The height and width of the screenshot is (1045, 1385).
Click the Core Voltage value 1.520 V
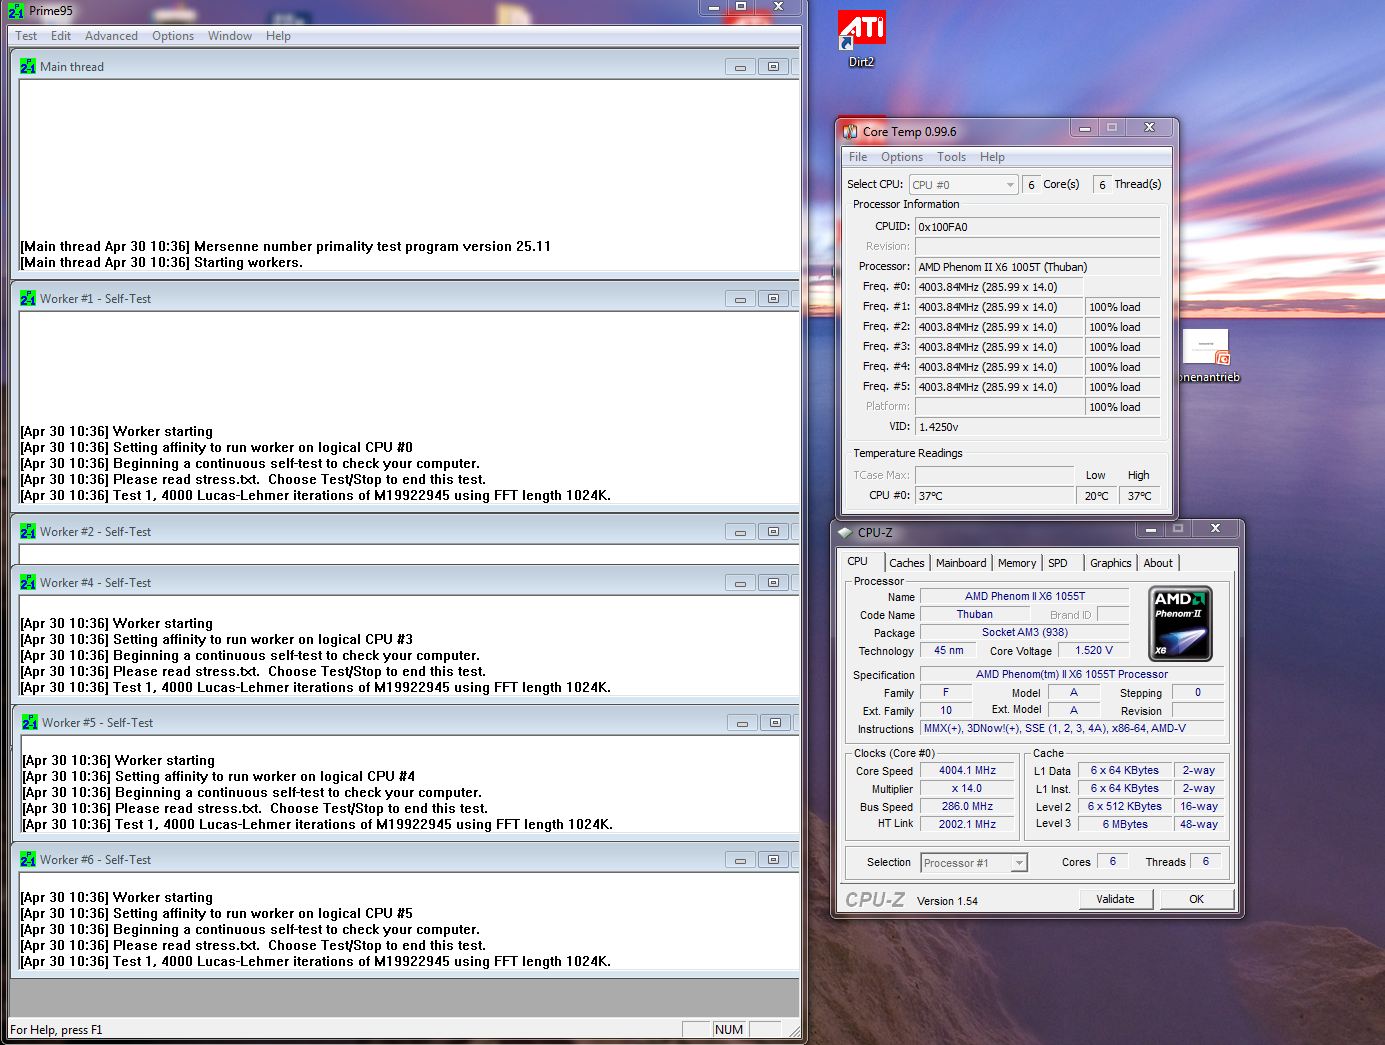click(1094, 651)
